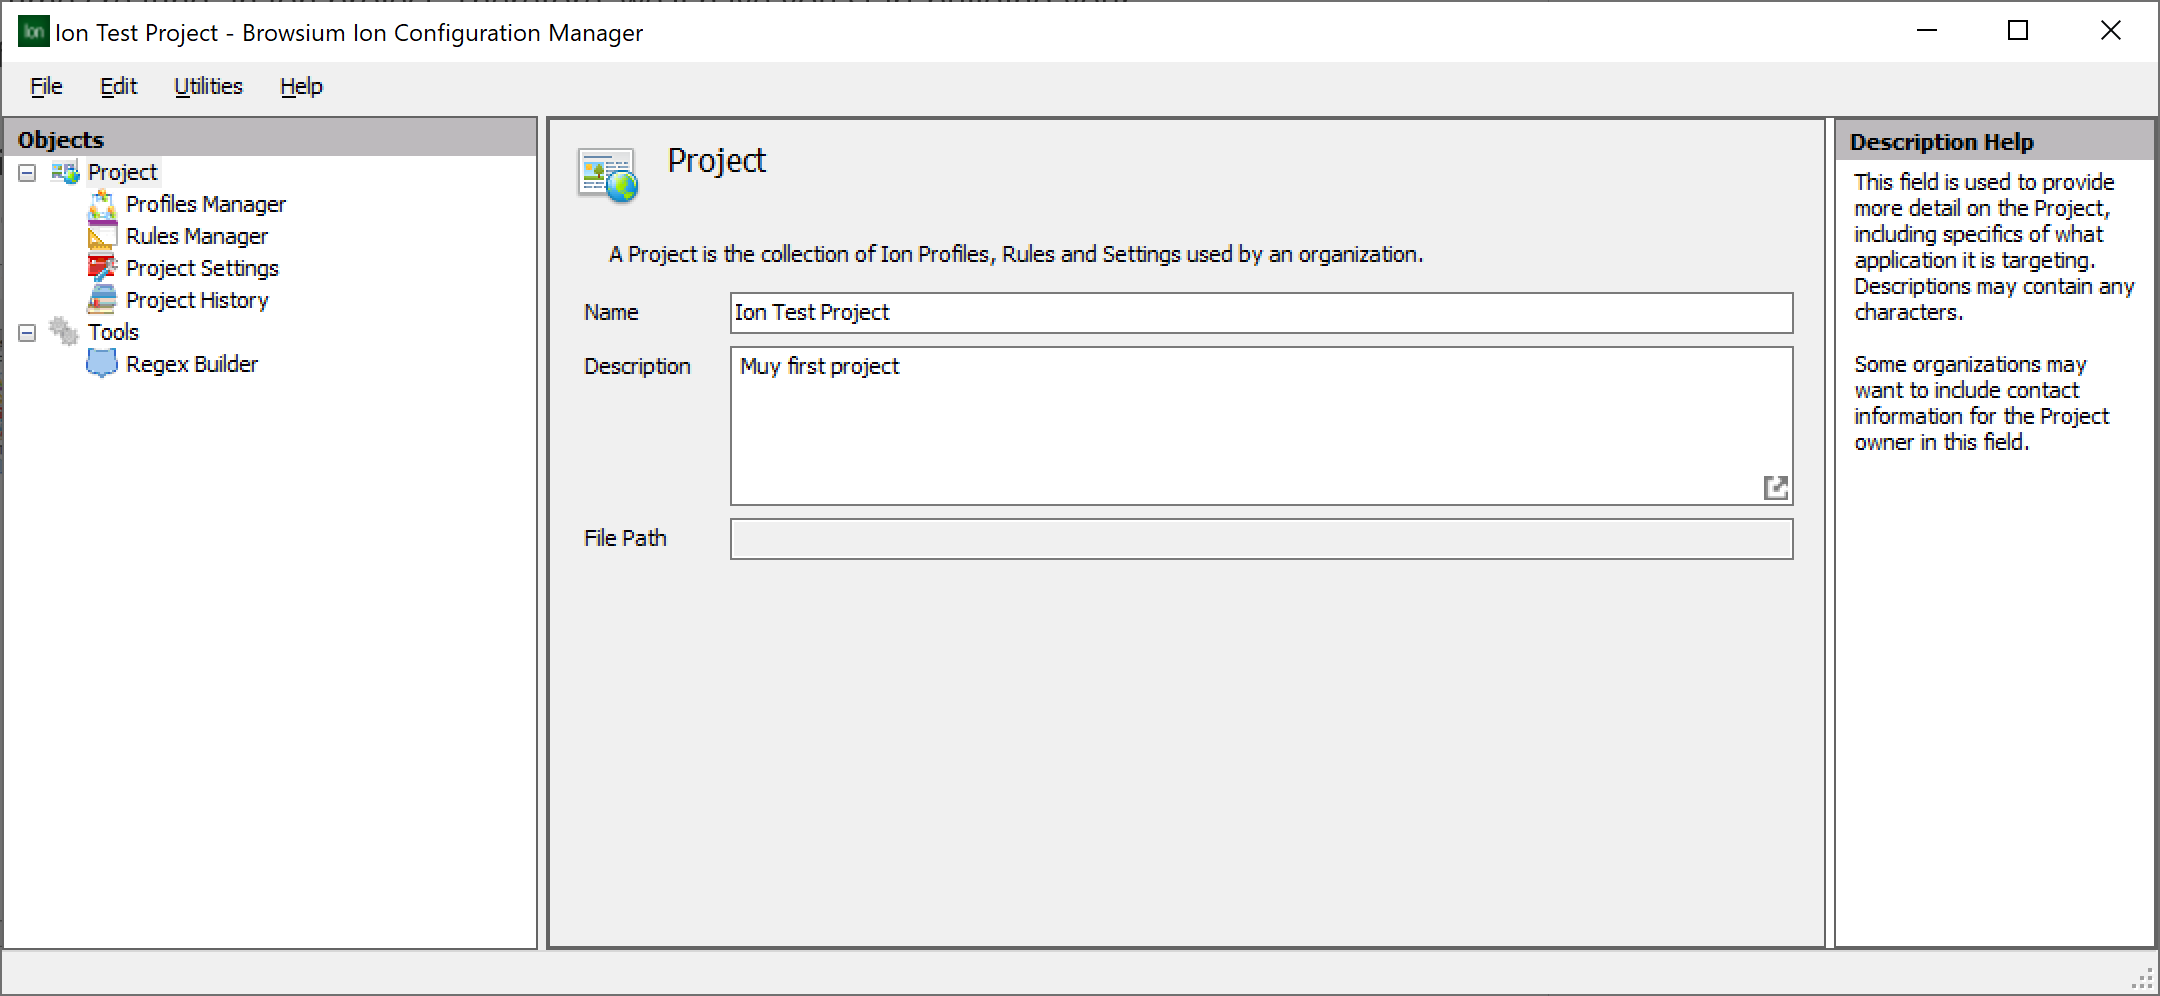
Task: Open the File menu
Action: (x=45, y=86)
